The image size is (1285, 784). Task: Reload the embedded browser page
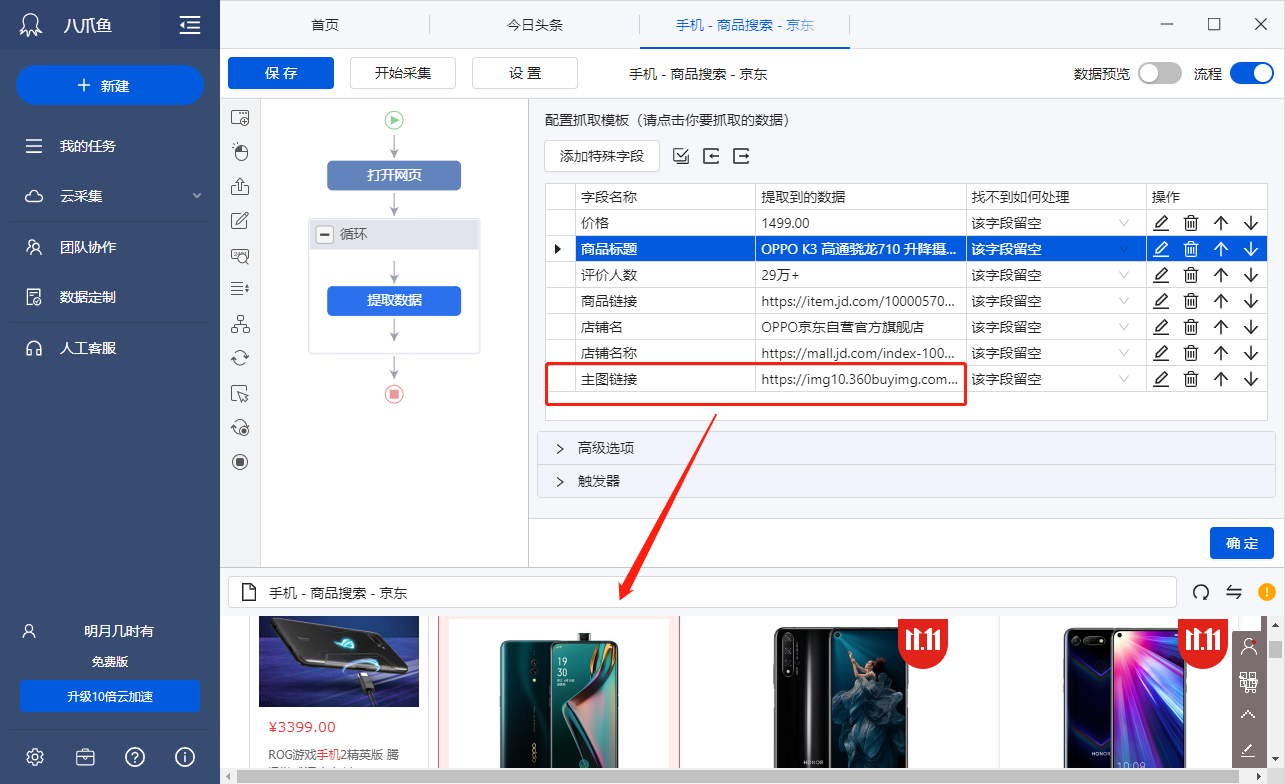[x=1201, y=593]
